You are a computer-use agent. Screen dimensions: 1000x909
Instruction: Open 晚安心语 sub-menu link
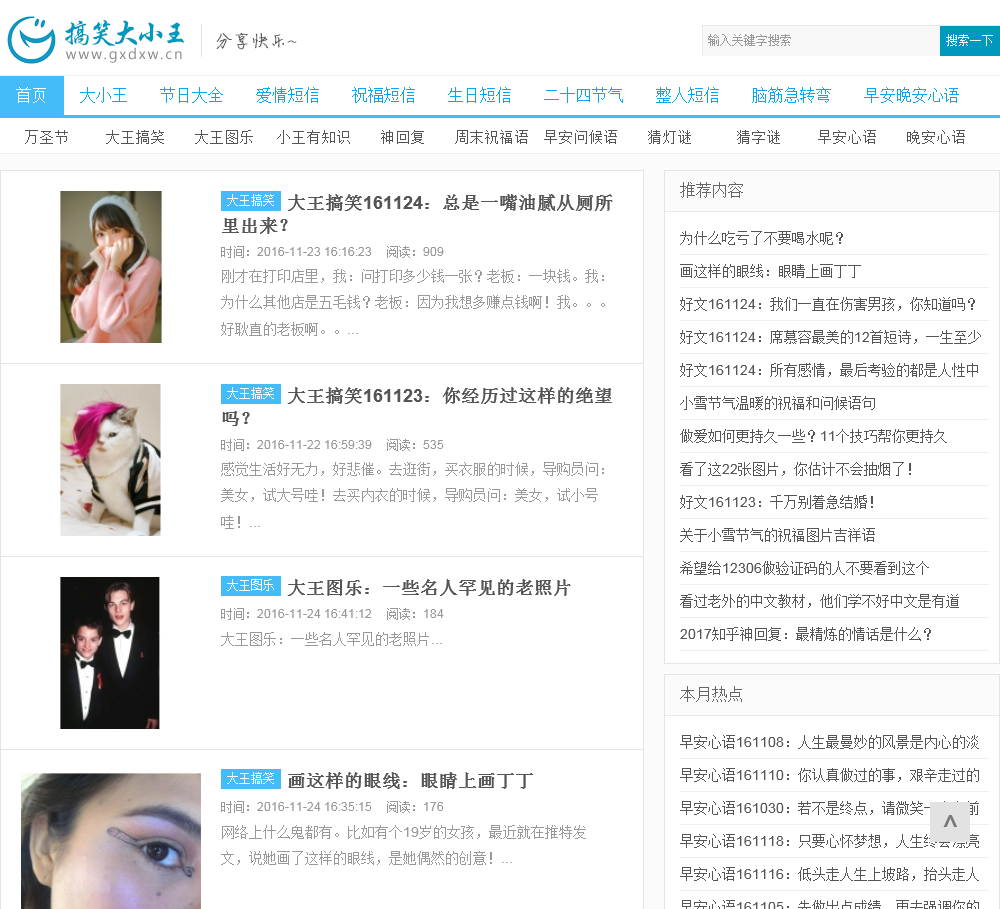[936, 137]
